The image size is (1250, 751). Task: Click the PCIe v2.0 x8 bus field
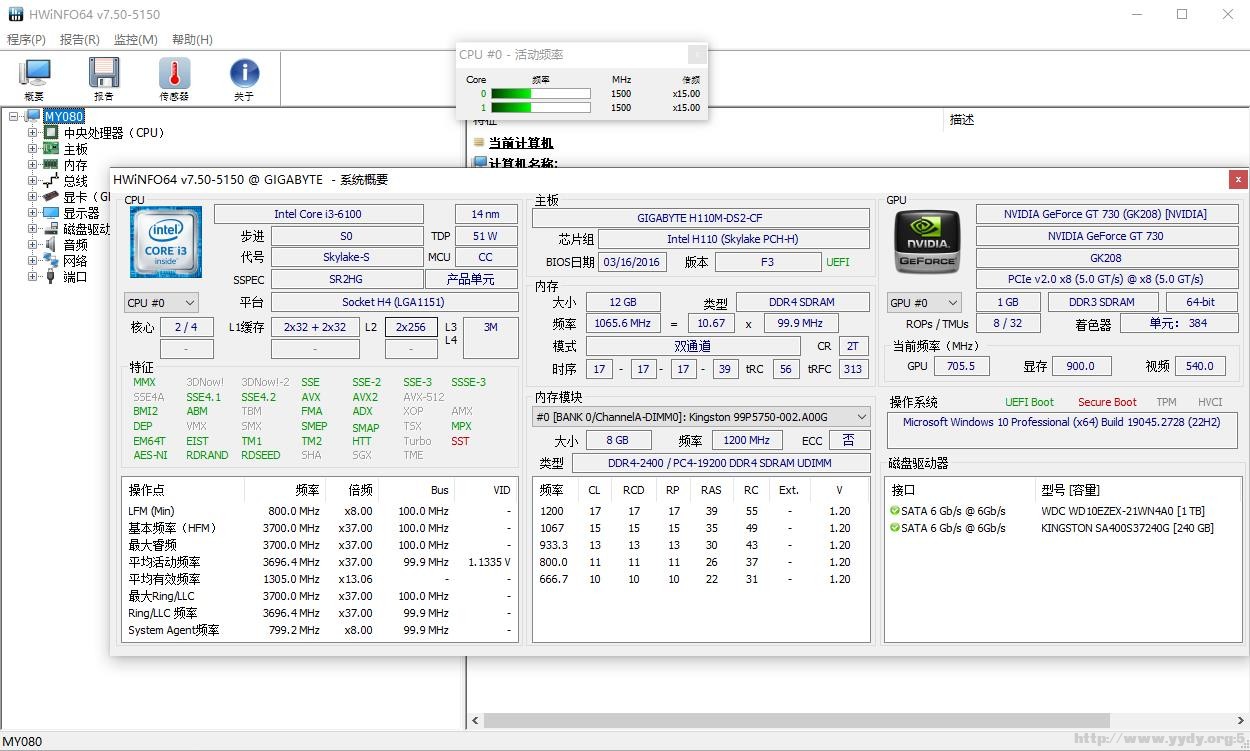(x=1105, y=279)
